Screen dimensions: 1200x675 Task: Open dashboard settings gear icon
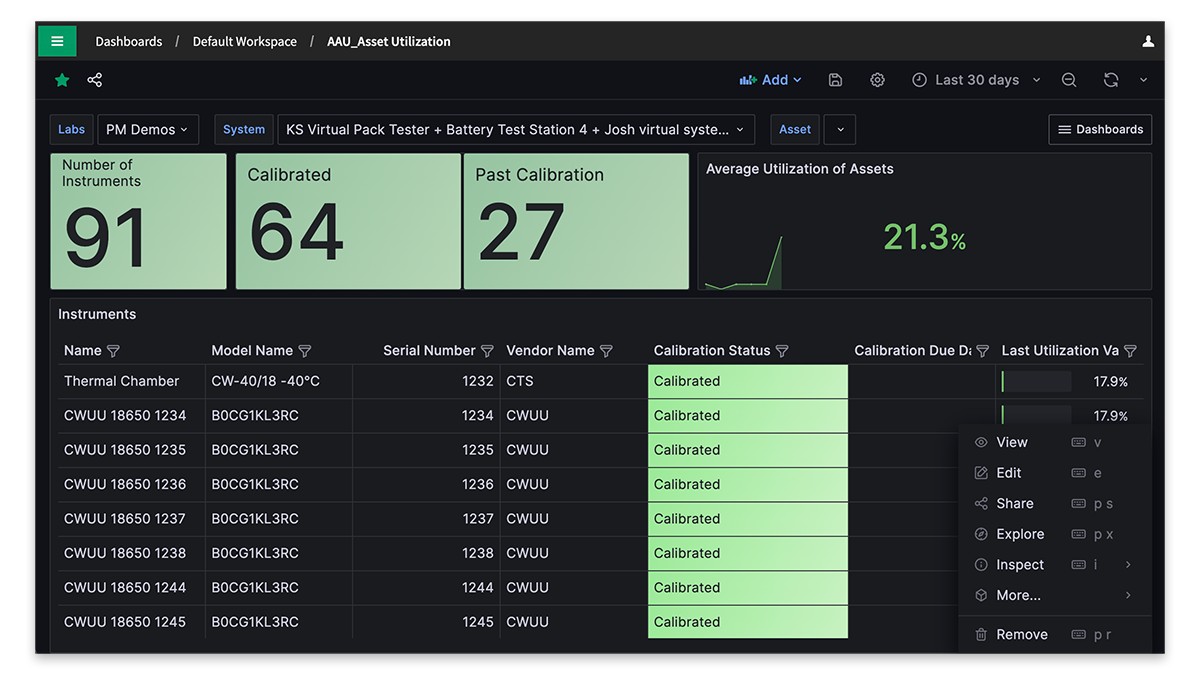click(x=877, y=80)
